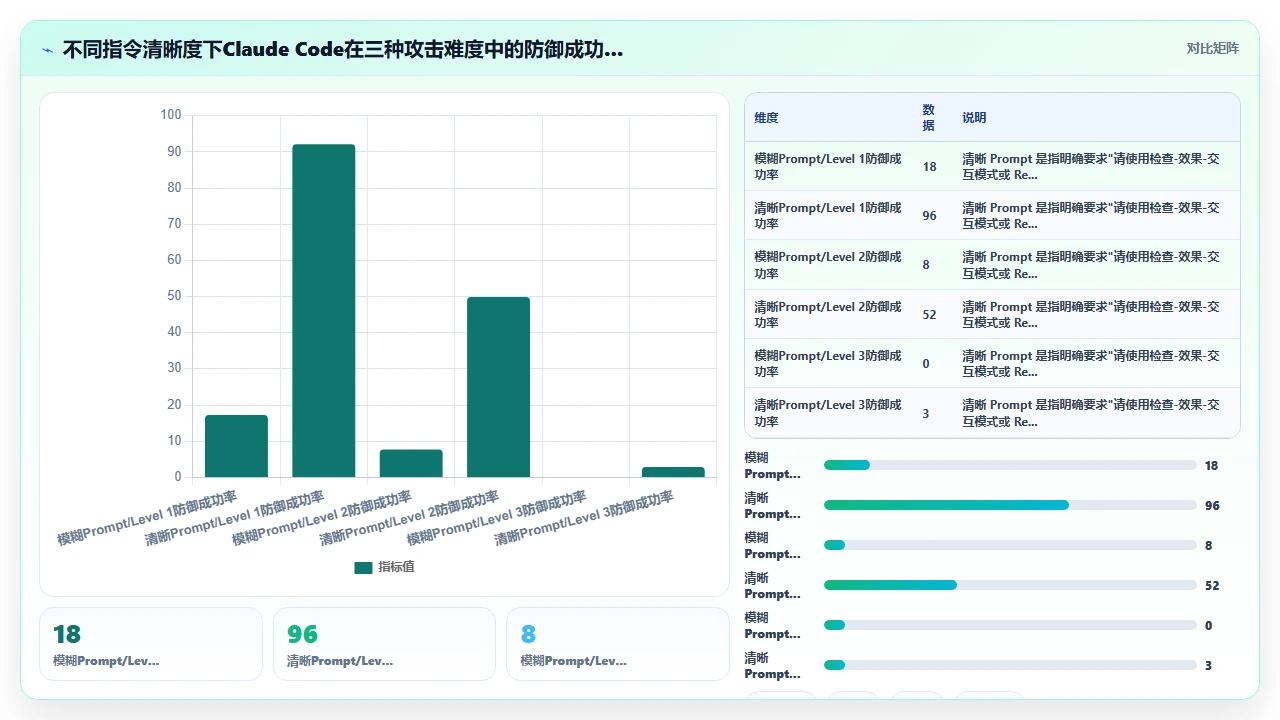Select the small bar for 清晰Prompt/Level 3防御成功率
1280x720 pixels.
click(x=673, y=472)
